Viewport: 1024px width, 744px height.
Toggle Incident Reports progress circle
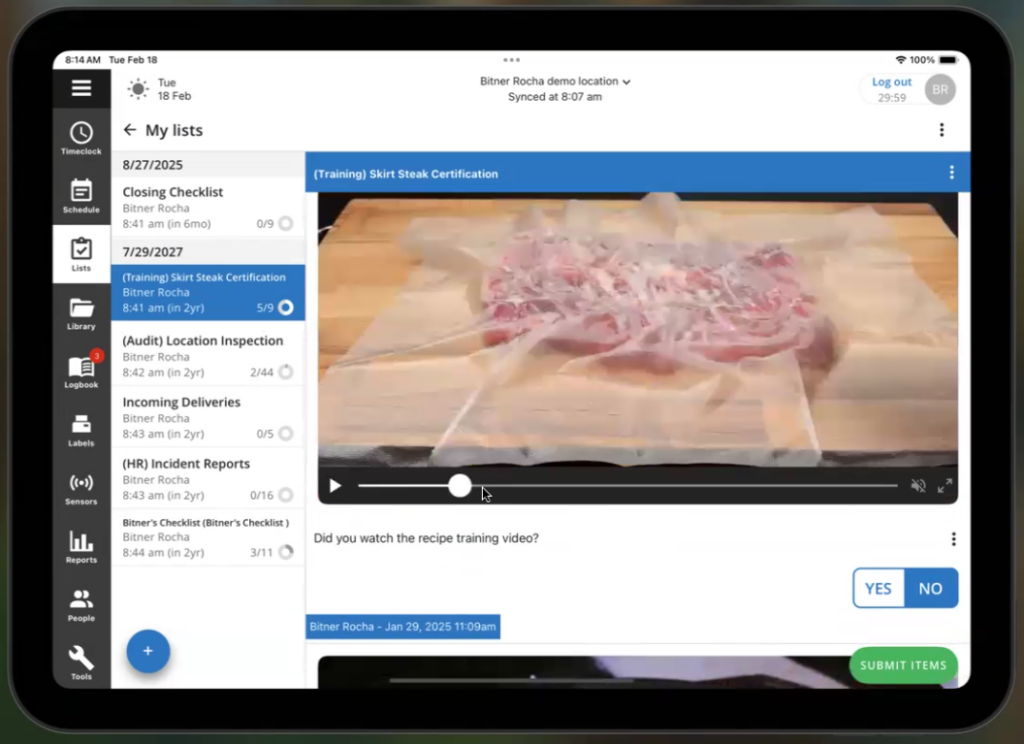[x=285, y=494]
